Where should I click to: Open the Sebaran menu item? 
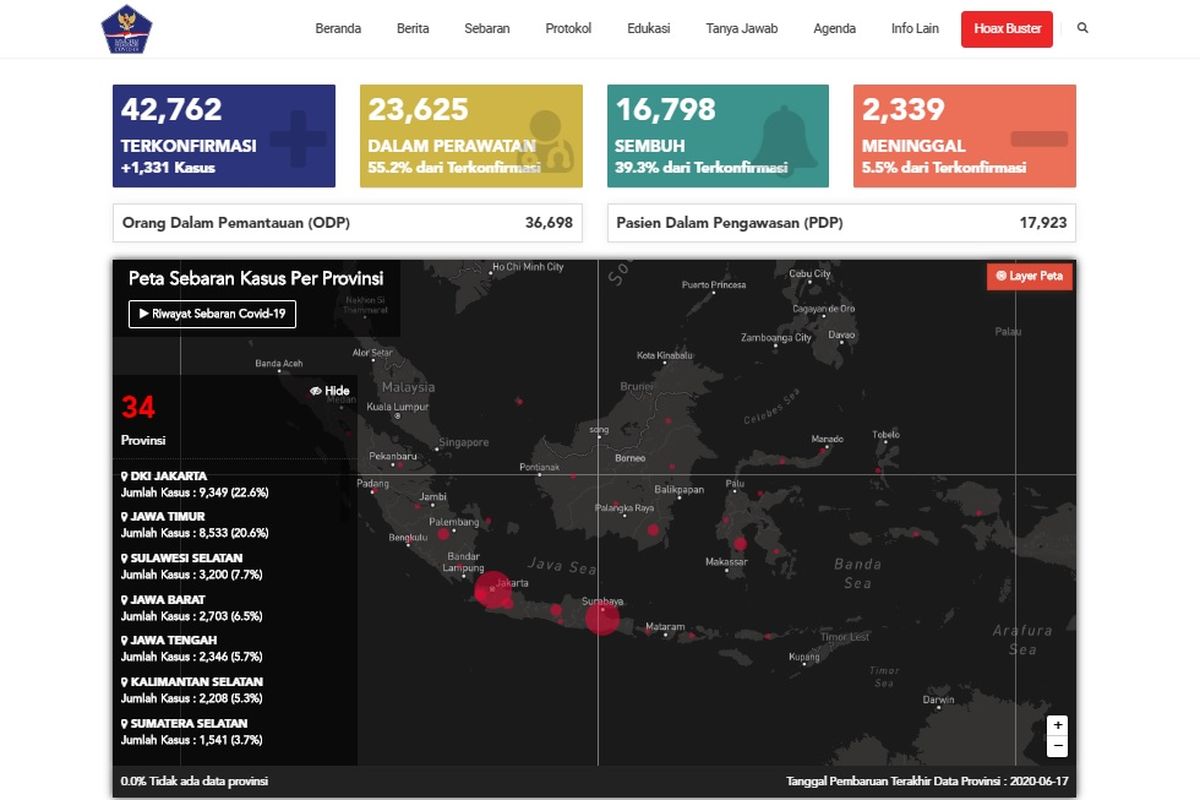(x=487, y=28)
